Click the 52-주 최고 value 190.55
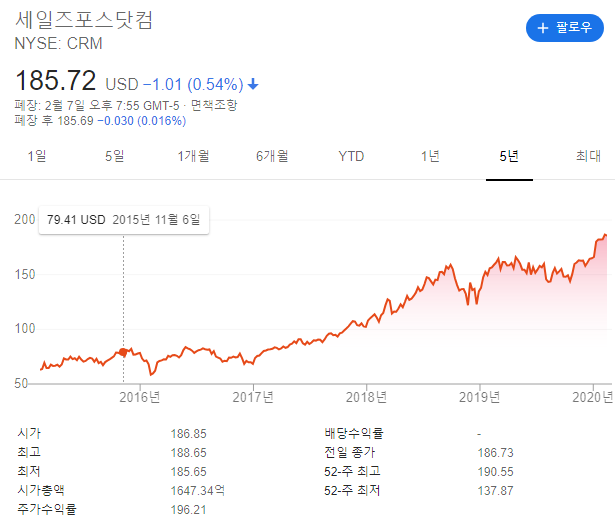 (495, 471)
